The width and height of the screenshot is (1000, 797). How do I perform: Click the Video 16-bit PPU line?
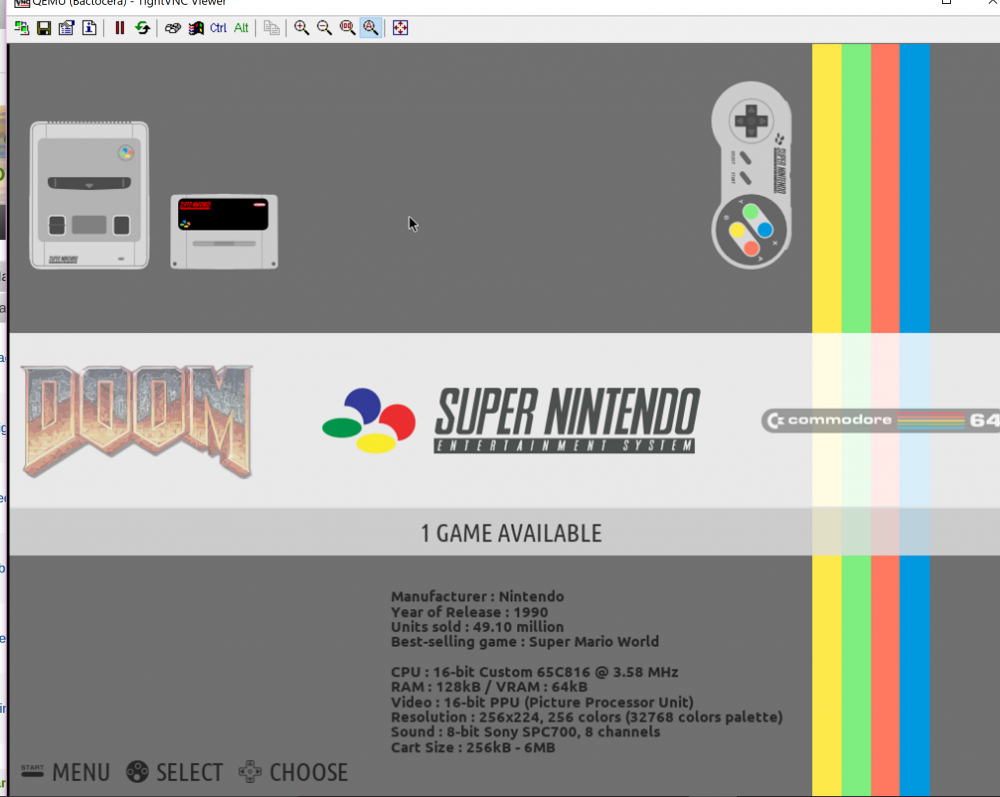pos(542,702)
